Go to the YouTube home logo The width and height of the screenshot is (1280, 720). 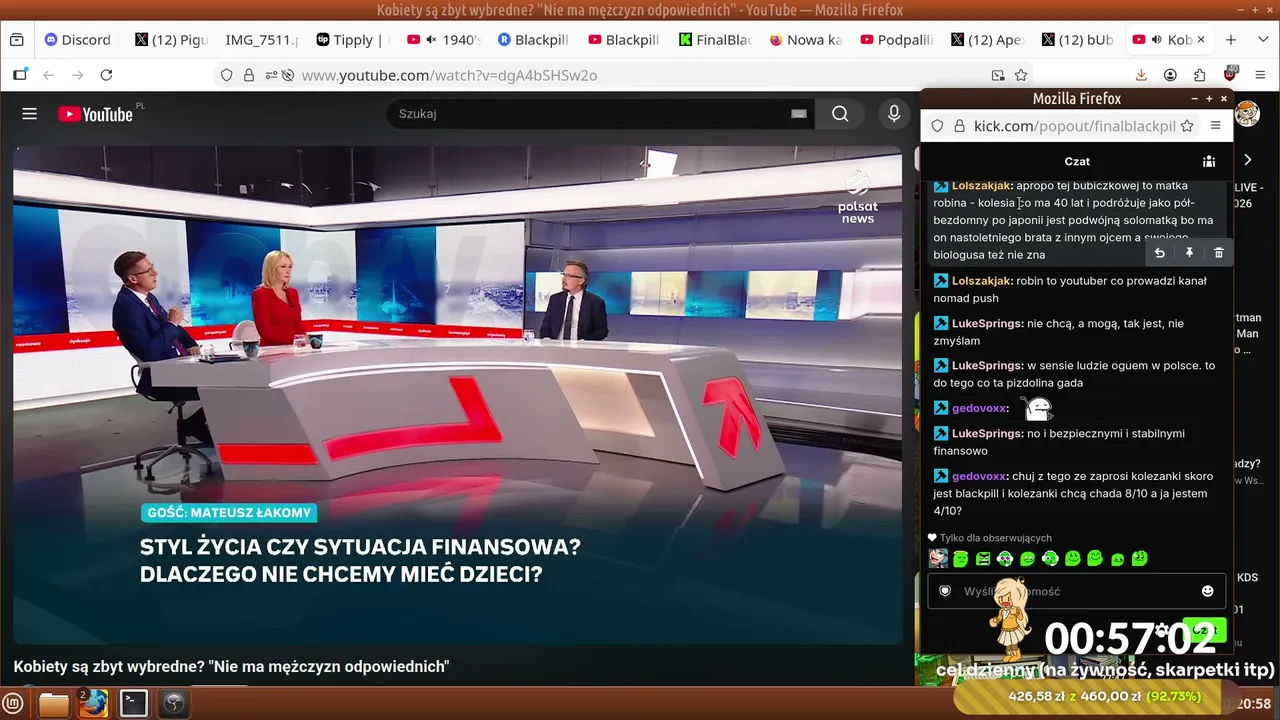pyautogui.click(x=95, y=114)
